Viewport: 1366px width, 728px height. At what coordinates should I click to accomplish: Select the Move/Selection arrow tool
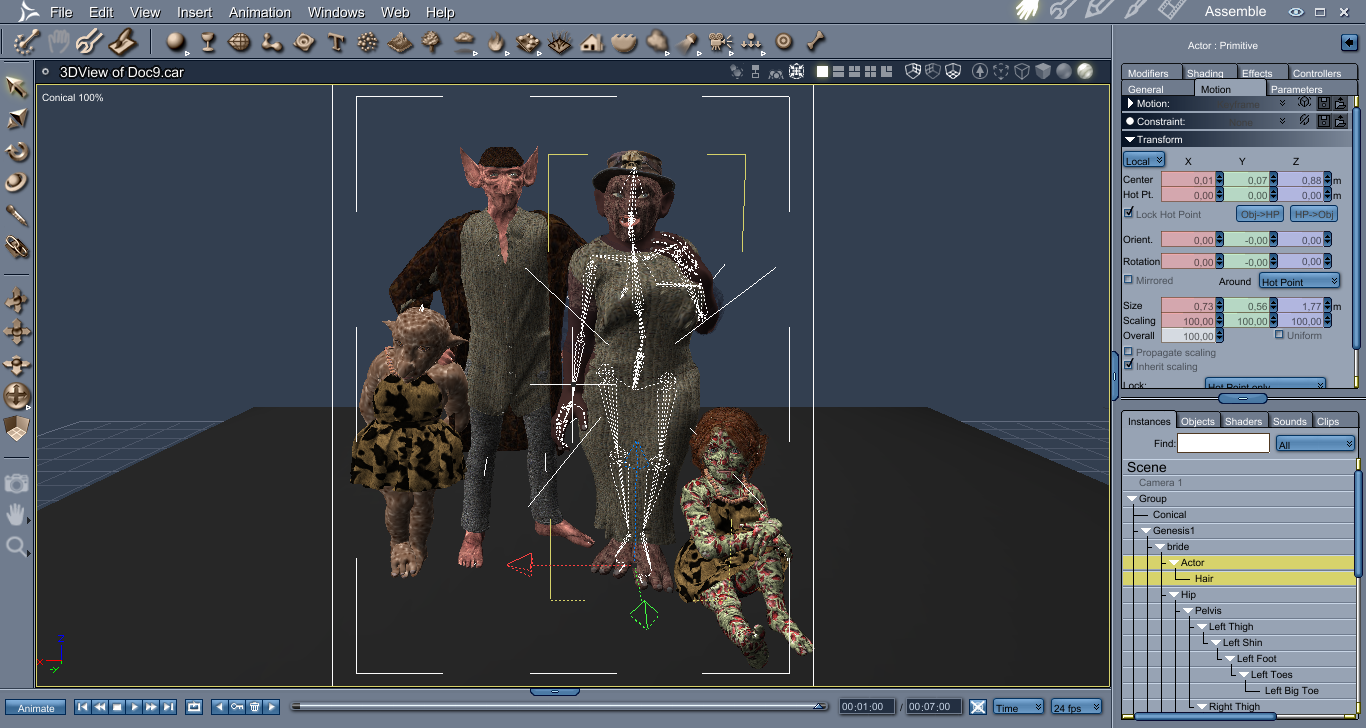[17, 86]
